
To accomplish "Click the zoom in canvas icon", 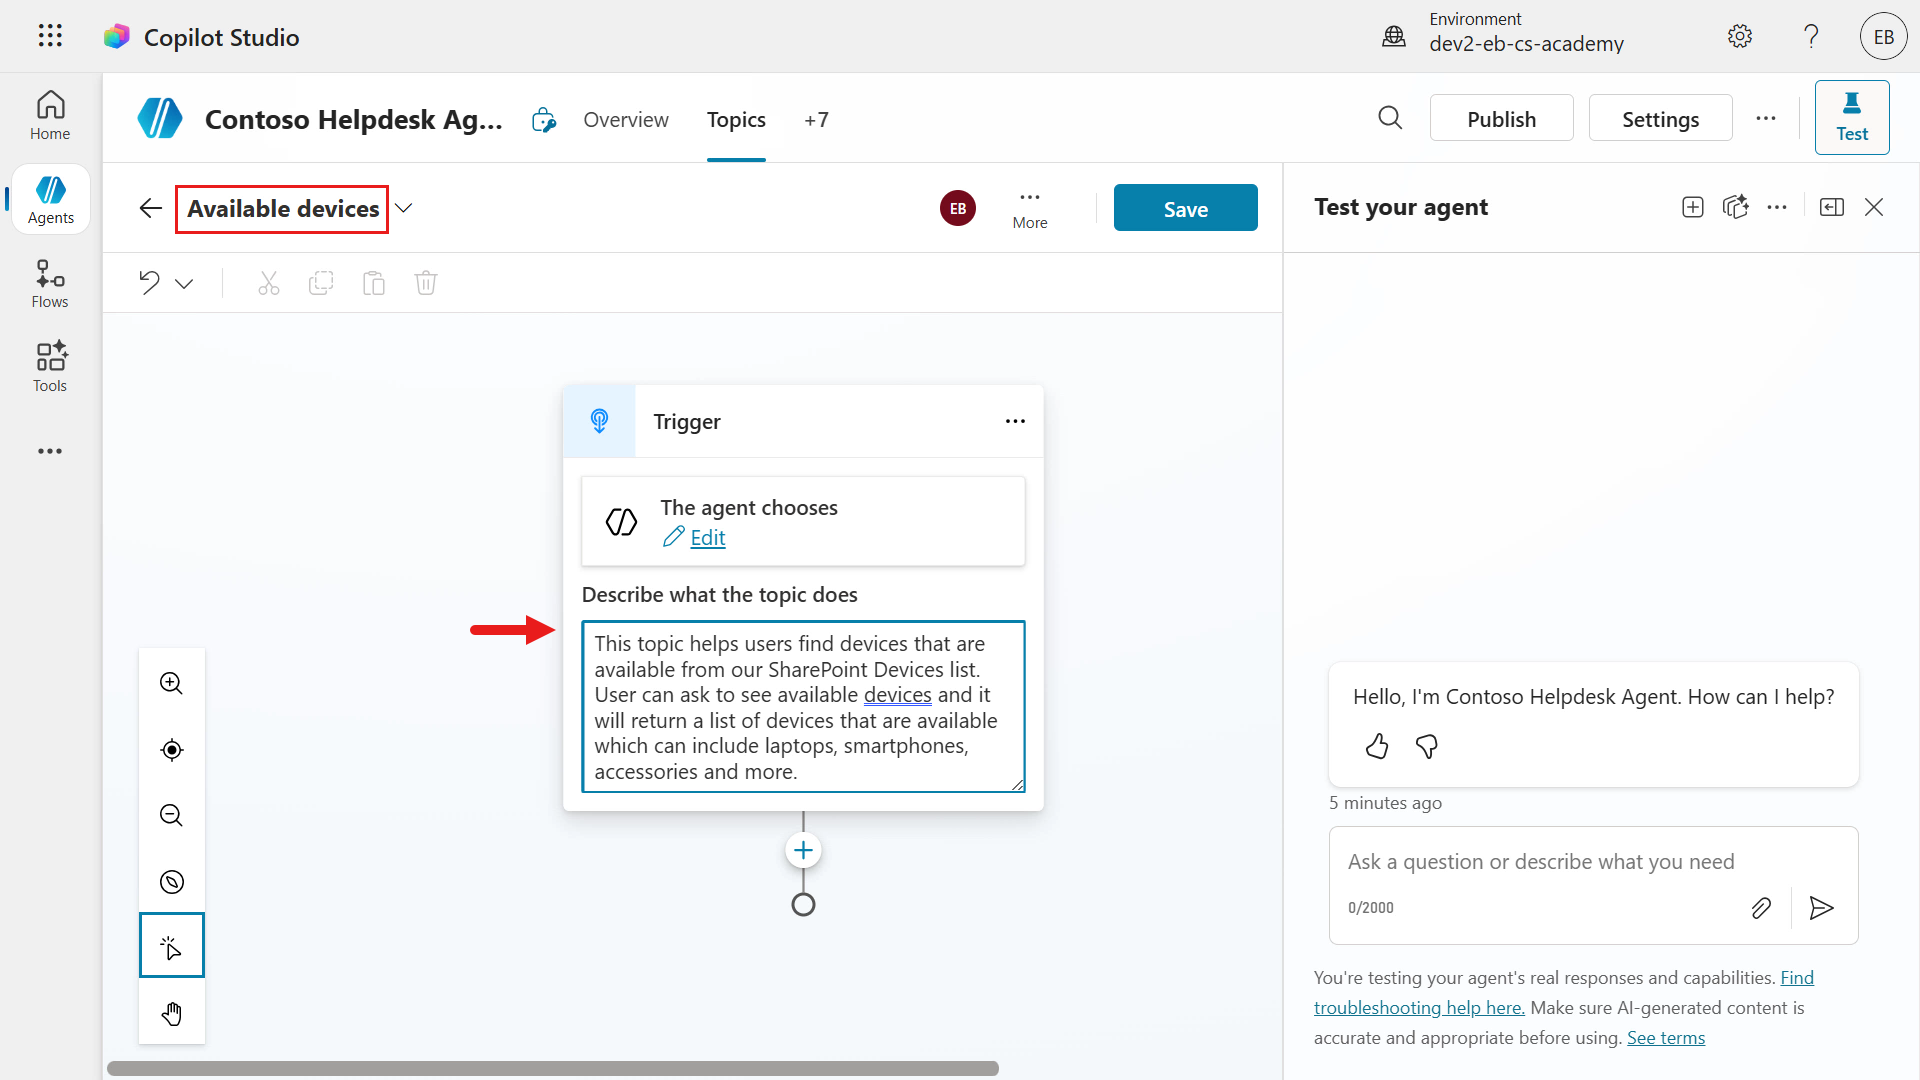I will point(171,683).
